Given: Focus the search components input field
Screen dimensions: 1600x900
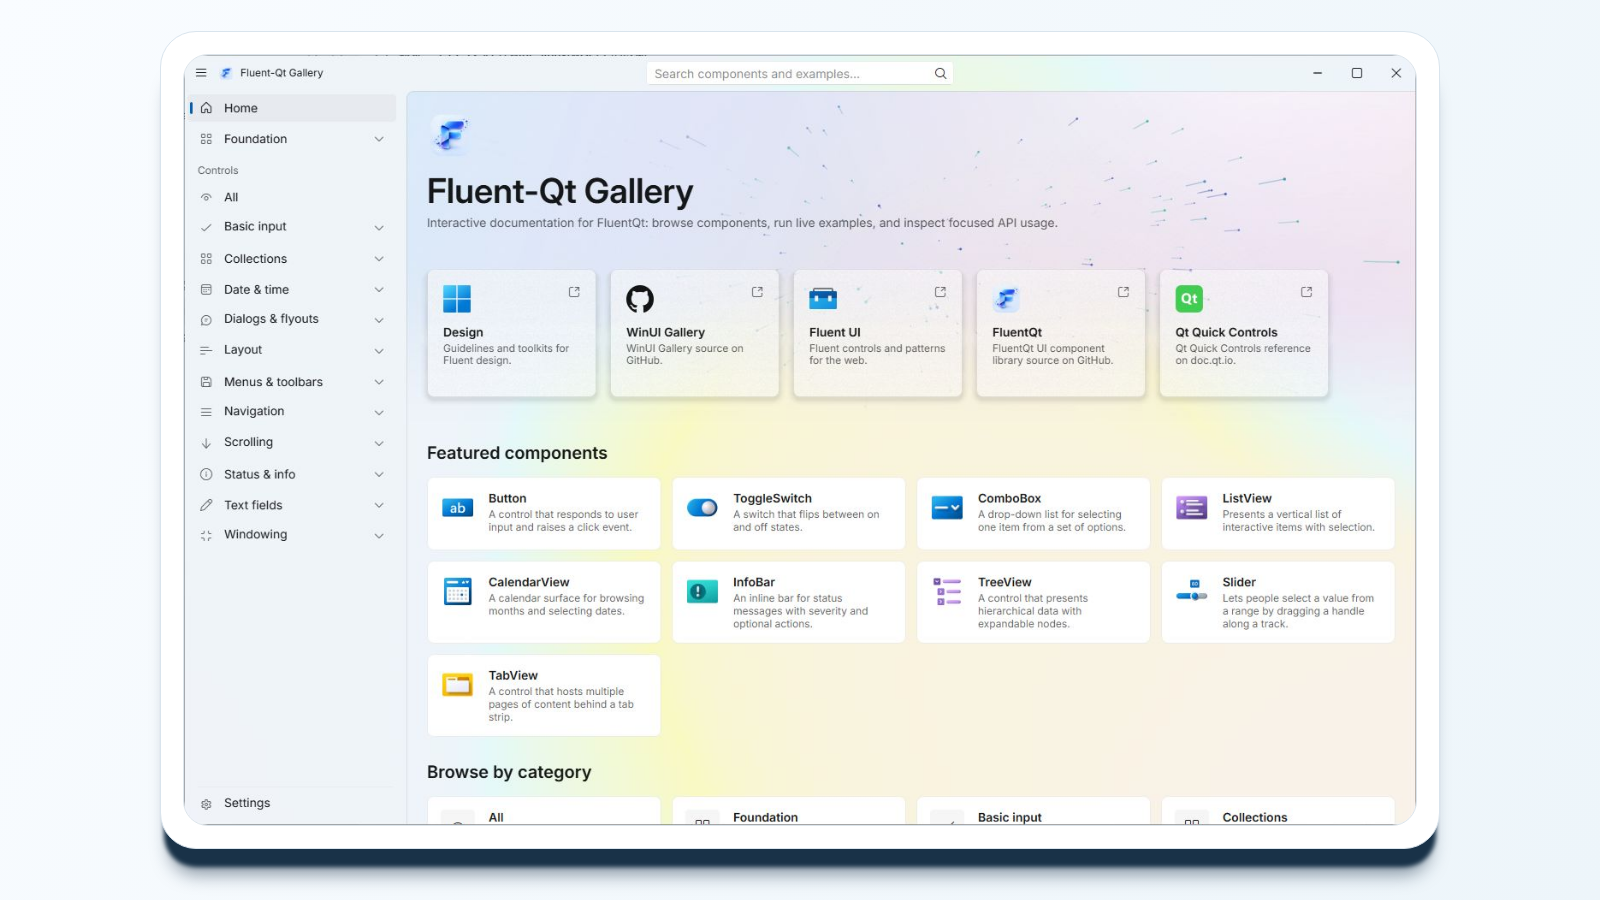Looking at the screenshot, I should 799,73.
